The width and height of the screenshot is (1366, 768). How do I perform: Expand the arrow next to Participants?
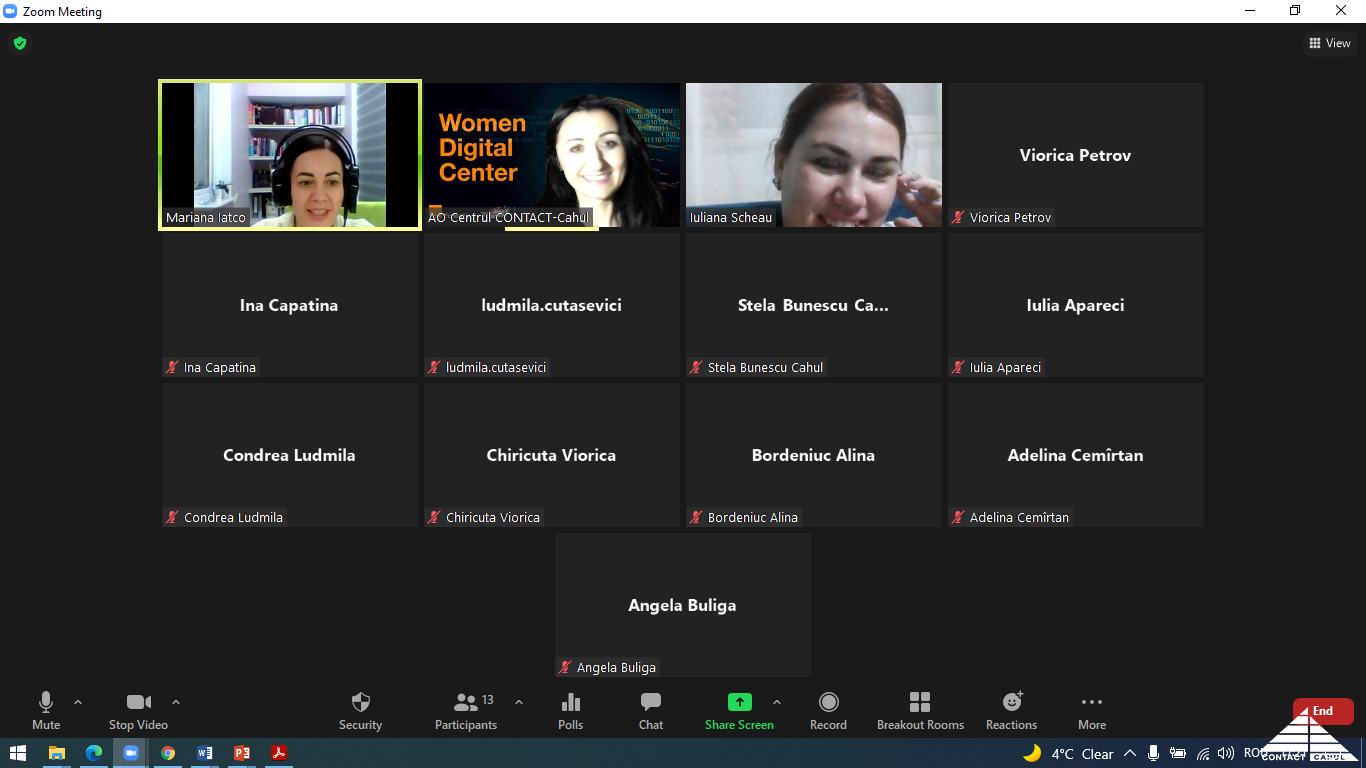click(518, 702)
